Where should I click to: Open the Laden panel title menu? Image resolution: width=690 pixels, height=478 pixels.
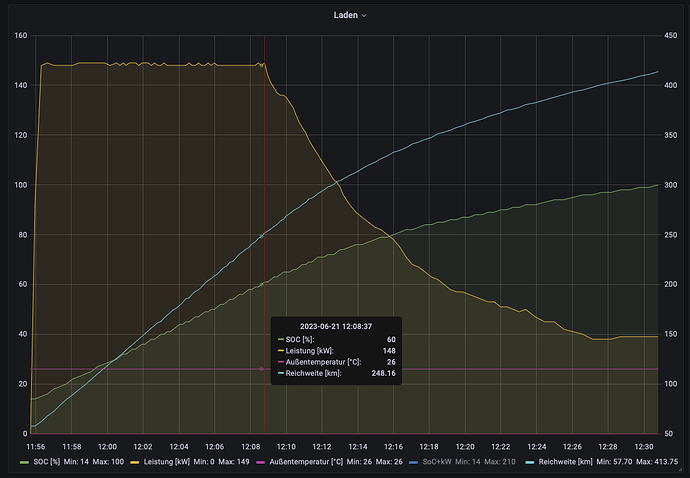[x=349, y=15]
